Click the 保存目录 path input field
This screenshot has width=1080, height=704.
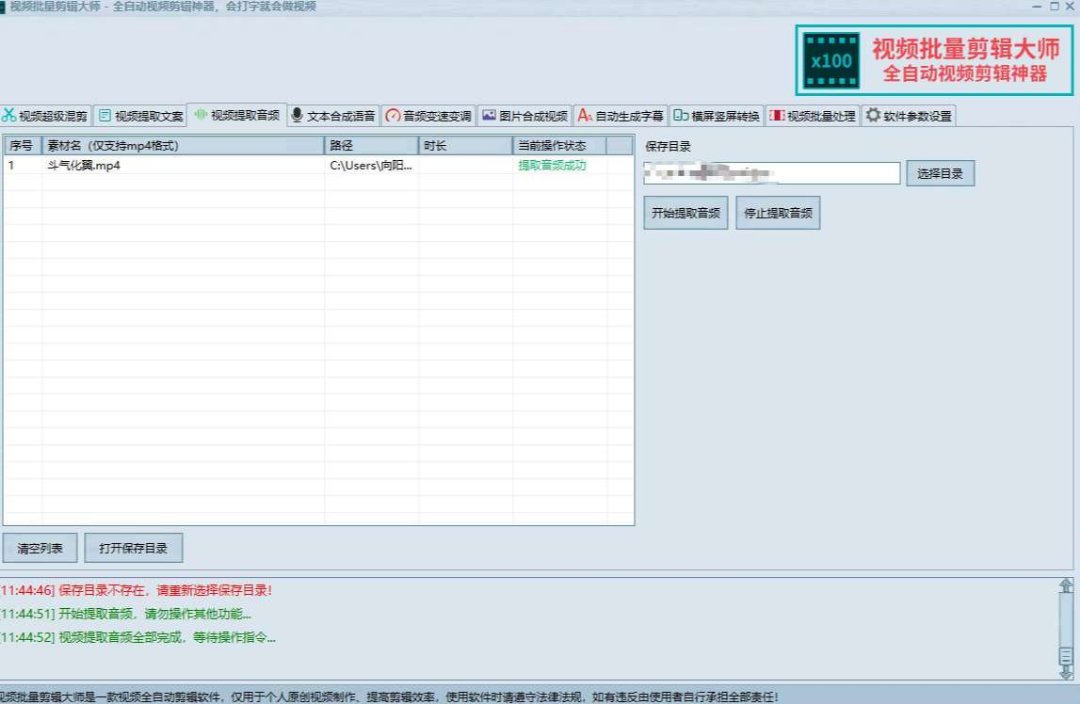(771, 173)
